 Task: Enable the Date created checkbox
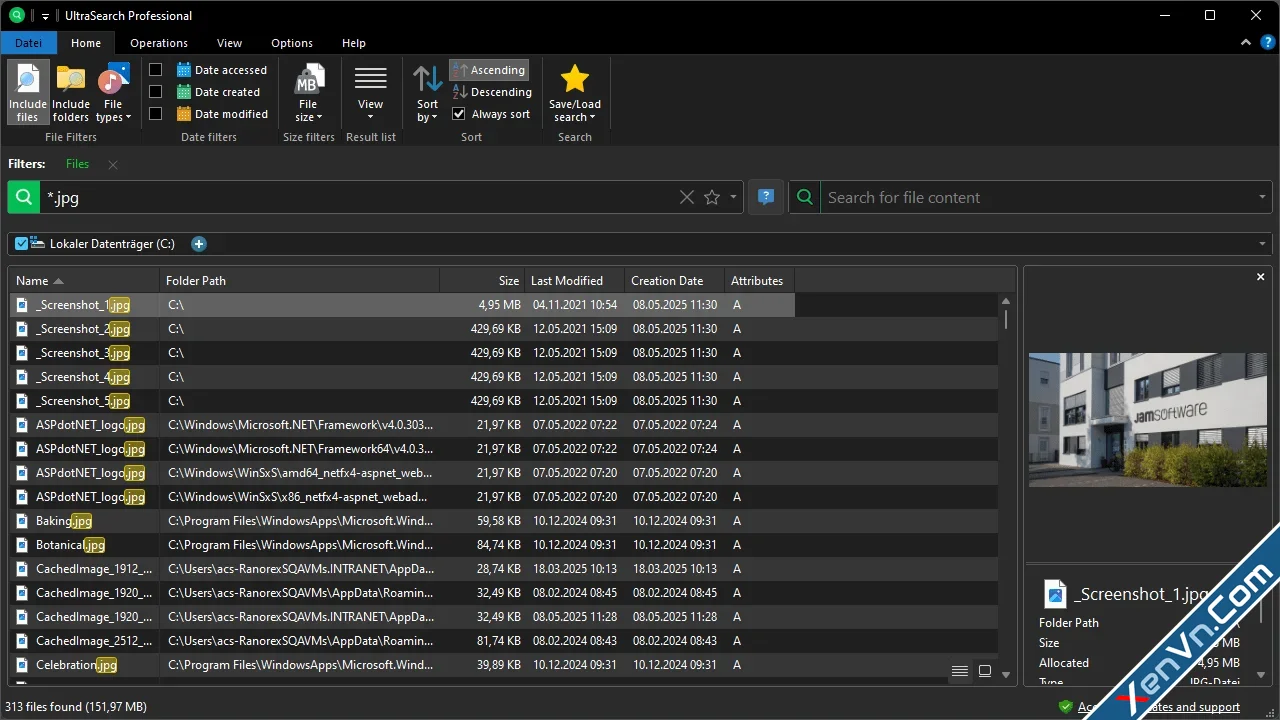pos(156,92)
